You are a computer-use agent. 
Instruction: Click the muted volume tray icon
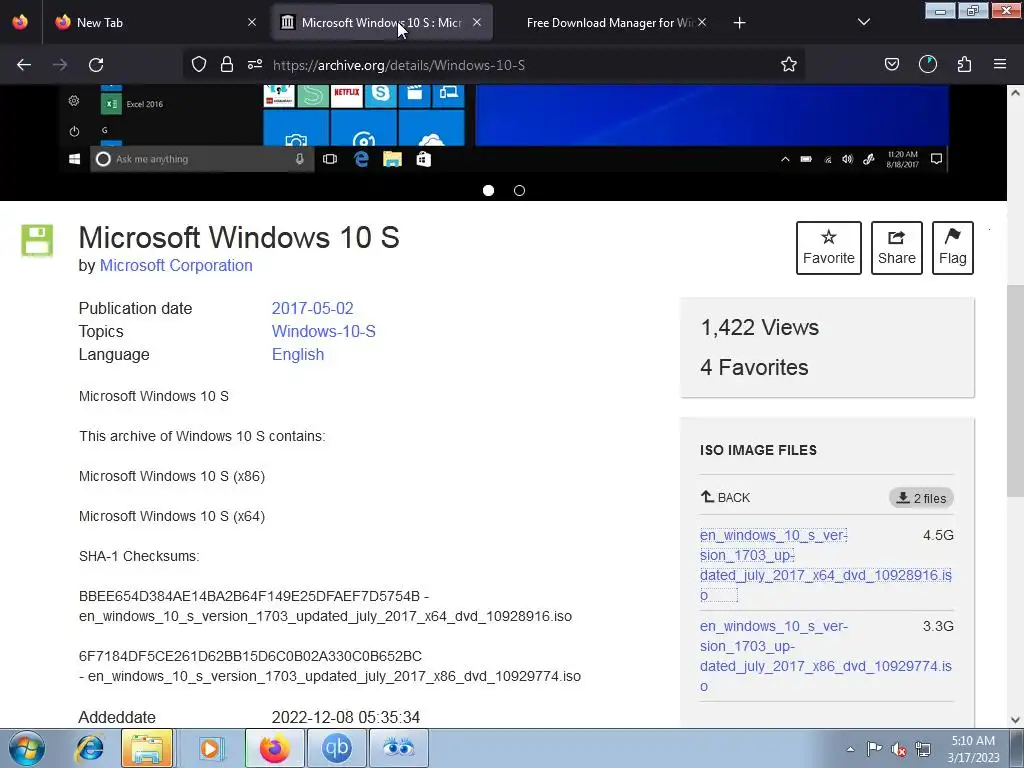899,750
